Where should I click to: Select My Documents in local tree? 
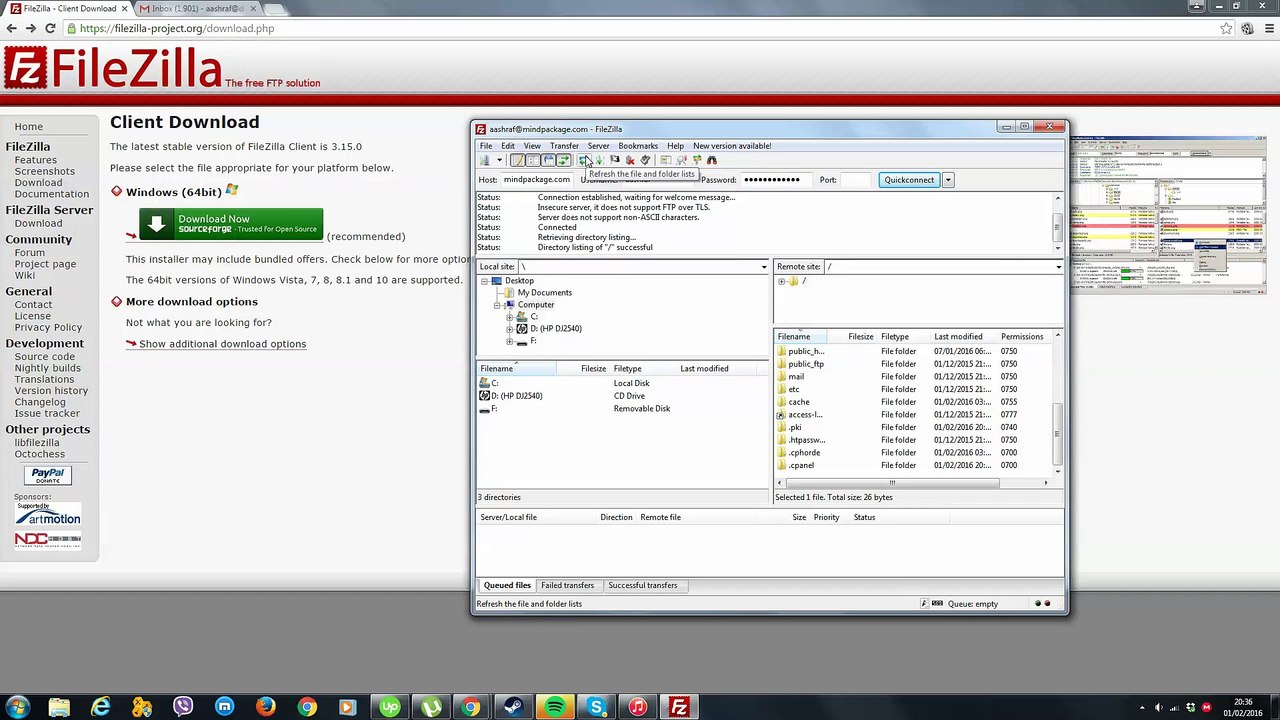tap(545, 293)
